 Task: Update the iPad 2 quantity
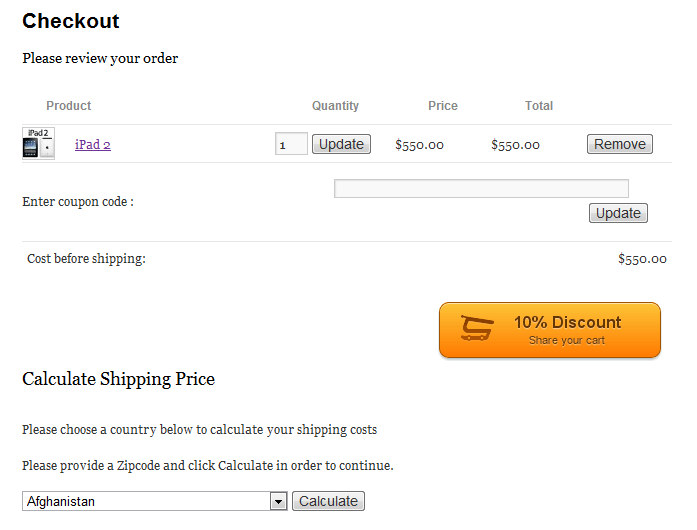tap(341, 144)
